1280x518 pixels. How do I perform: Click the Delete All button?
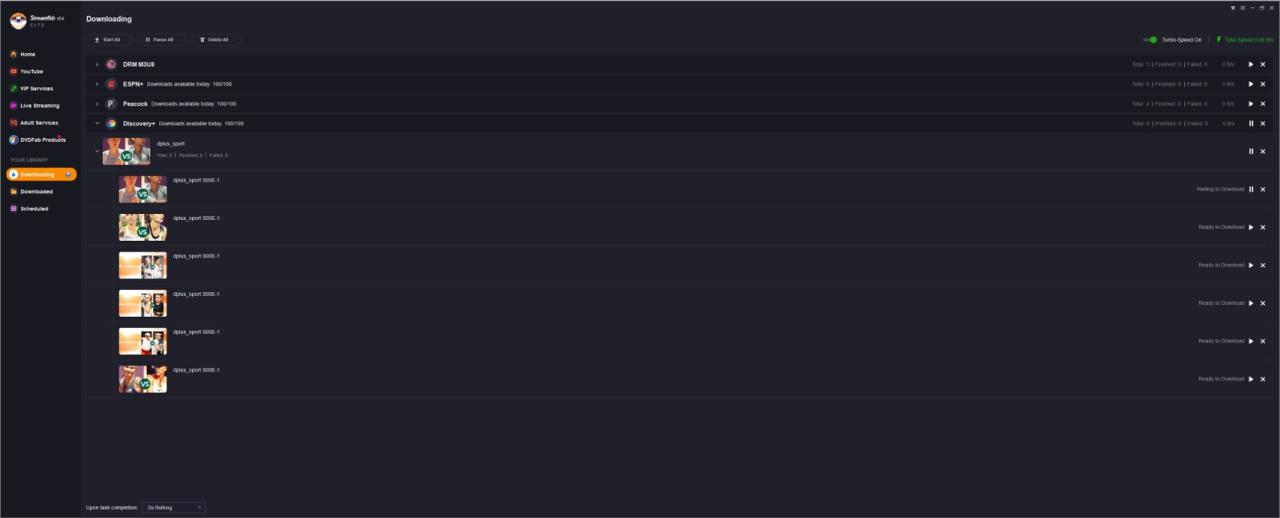(215, 40)
